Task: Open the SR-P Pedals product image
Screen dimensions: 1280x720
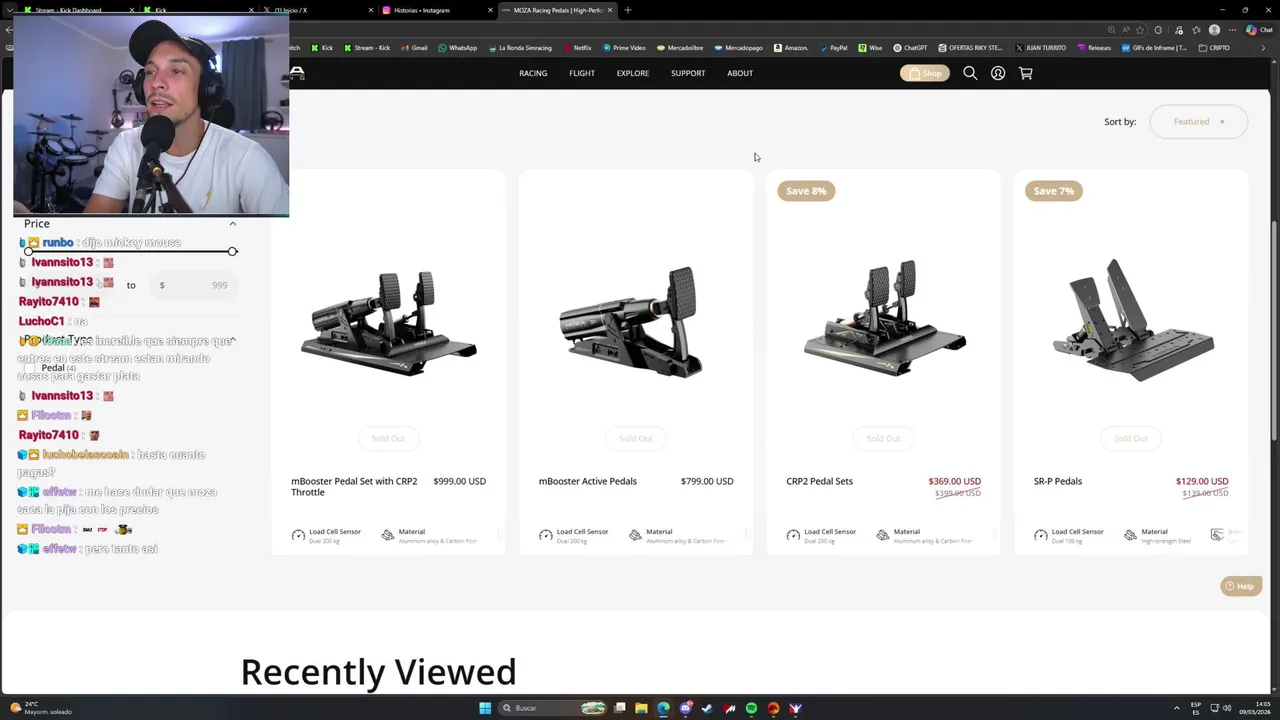Action: [x=1132, y=320]
